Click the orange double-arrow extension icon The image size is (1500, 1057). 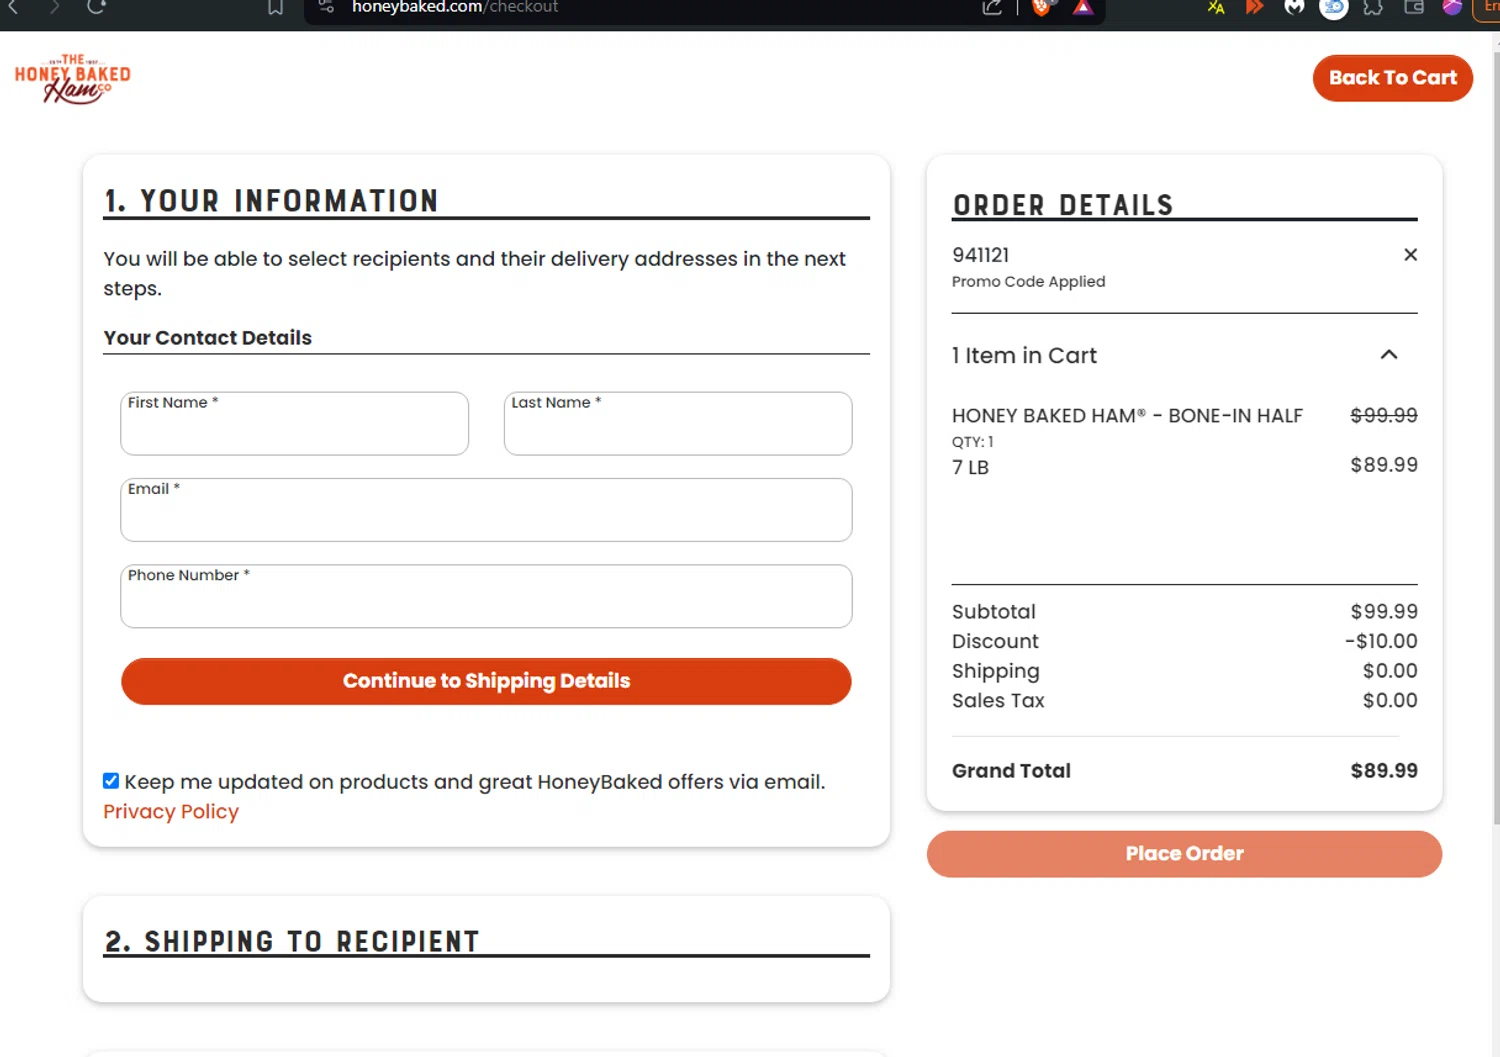pyautogui.click(x=1254, y=7)
